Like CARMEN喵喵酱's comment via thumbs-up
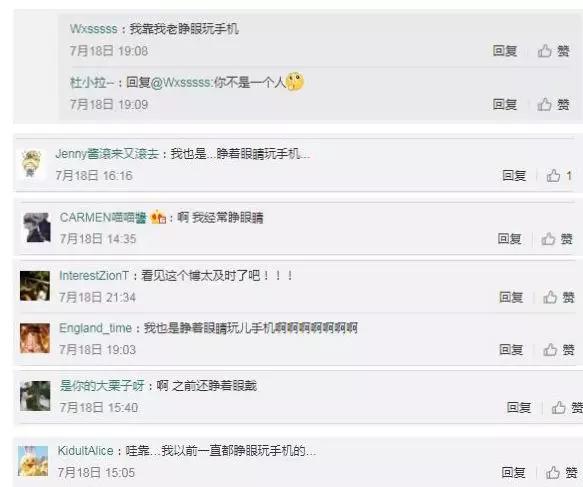The width and height of the screenshot is (583, 487). pyautogui.click(x=548, y=239)
